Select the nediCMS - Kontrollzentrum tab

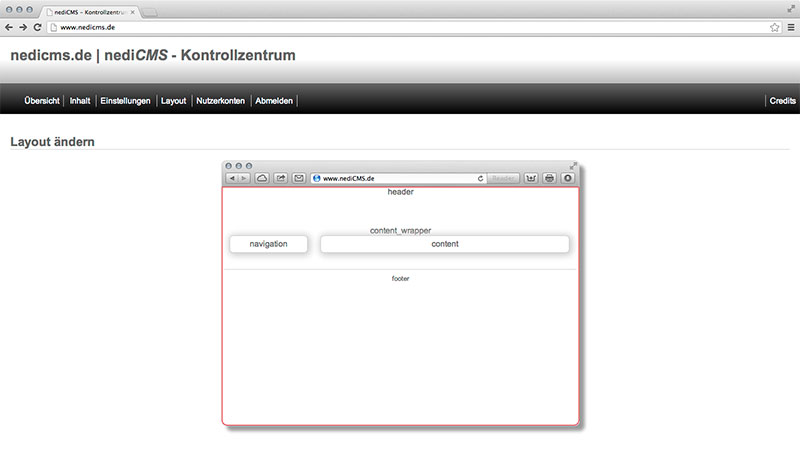(90, 12)
